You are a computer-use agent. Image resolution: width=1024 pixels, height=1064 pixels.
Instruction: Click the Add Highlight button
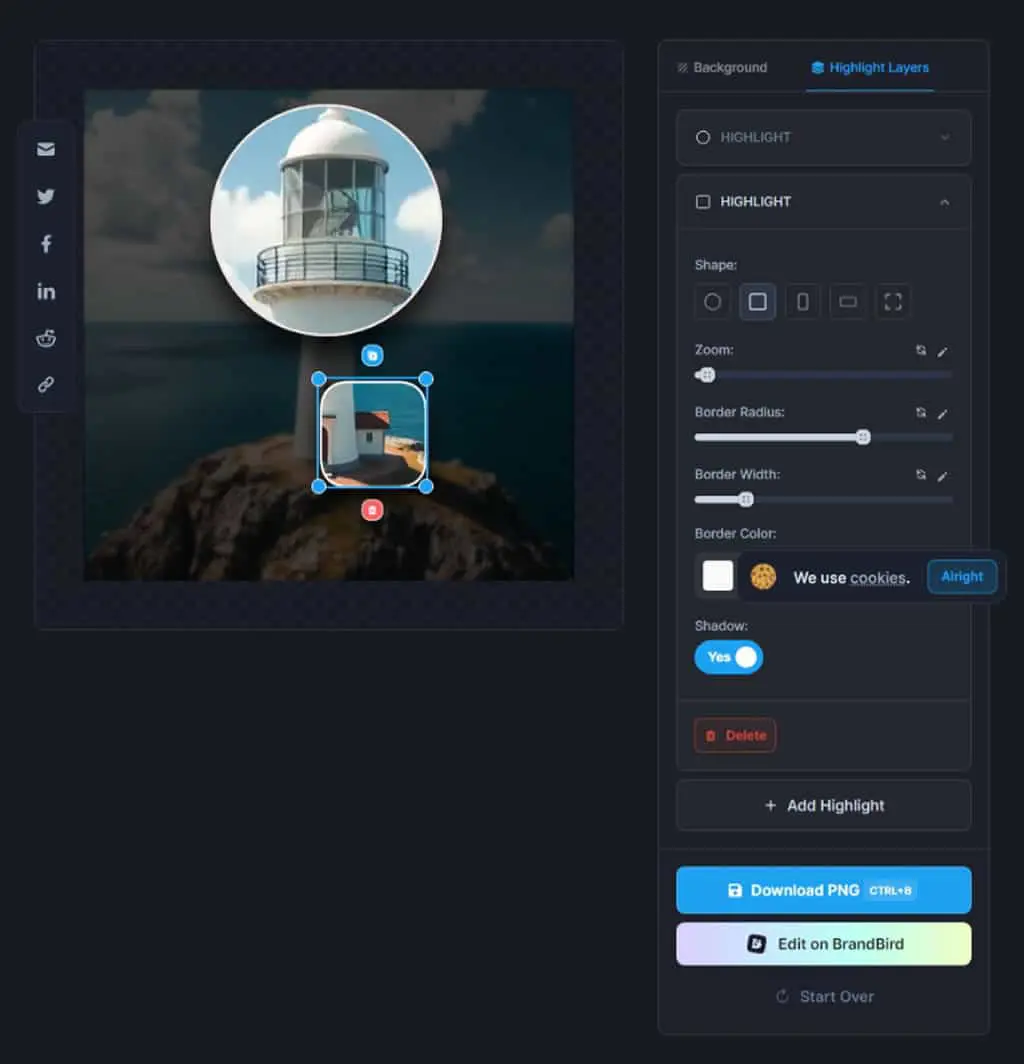(x=824, y=805)
